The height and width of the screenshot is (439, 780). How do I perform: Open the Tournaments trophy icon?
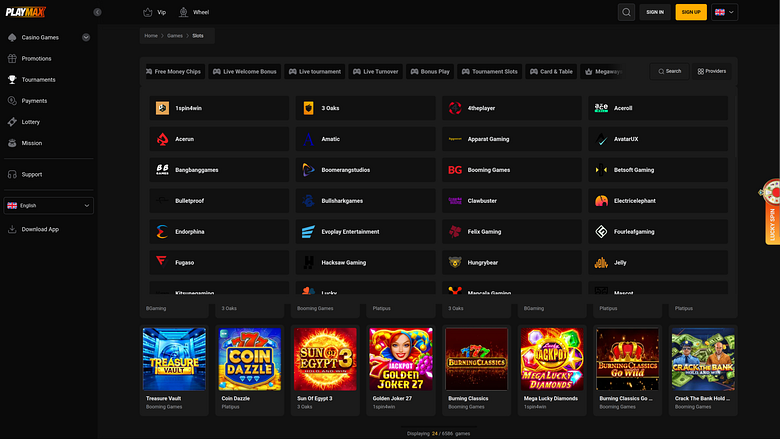pyautogui.click(x=12, y=80)
